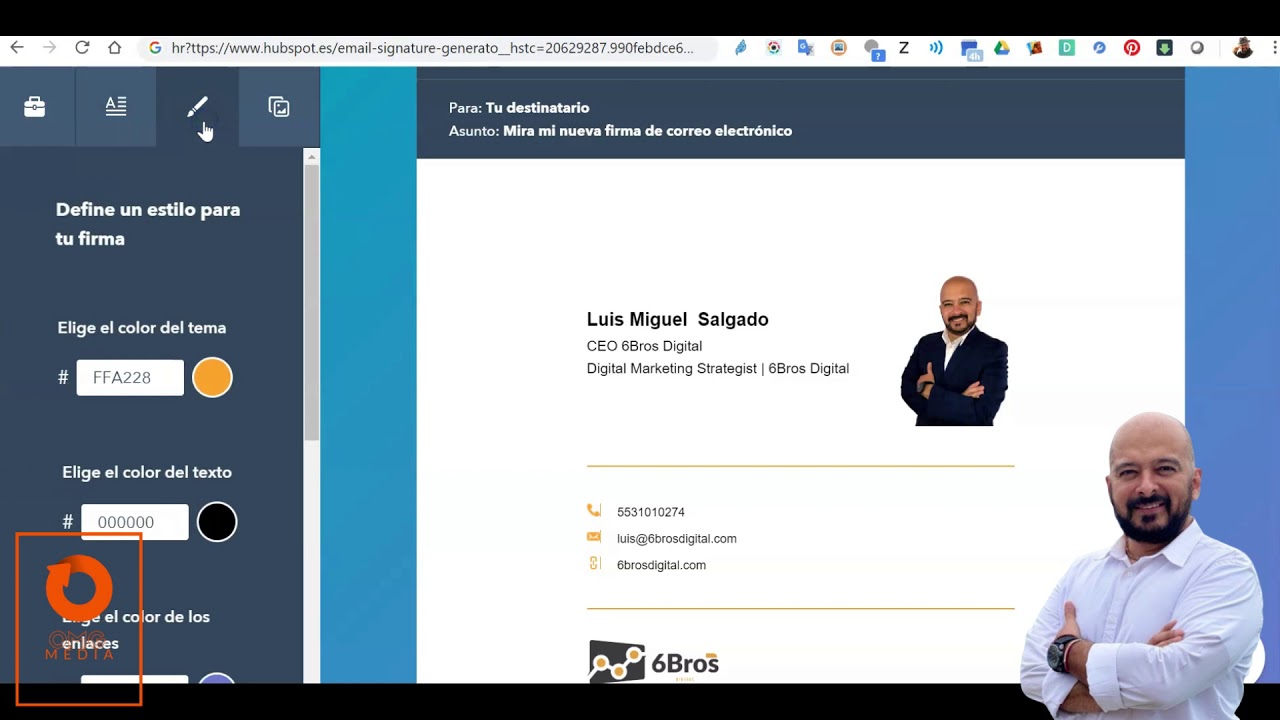Click the green download arrow extension
This screenshot has height=720, width=1280.
point(1165,48)
